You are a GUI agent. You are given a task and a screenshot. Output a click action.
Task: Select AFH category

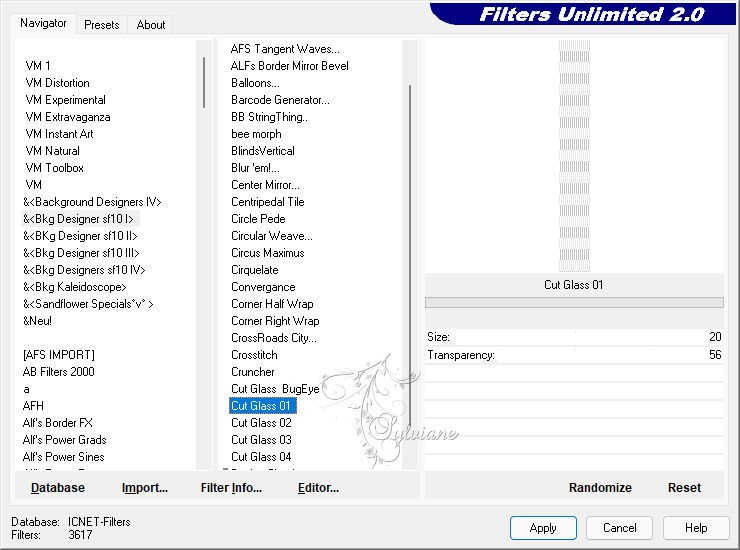pyautogui.click(x=33, y=406)
